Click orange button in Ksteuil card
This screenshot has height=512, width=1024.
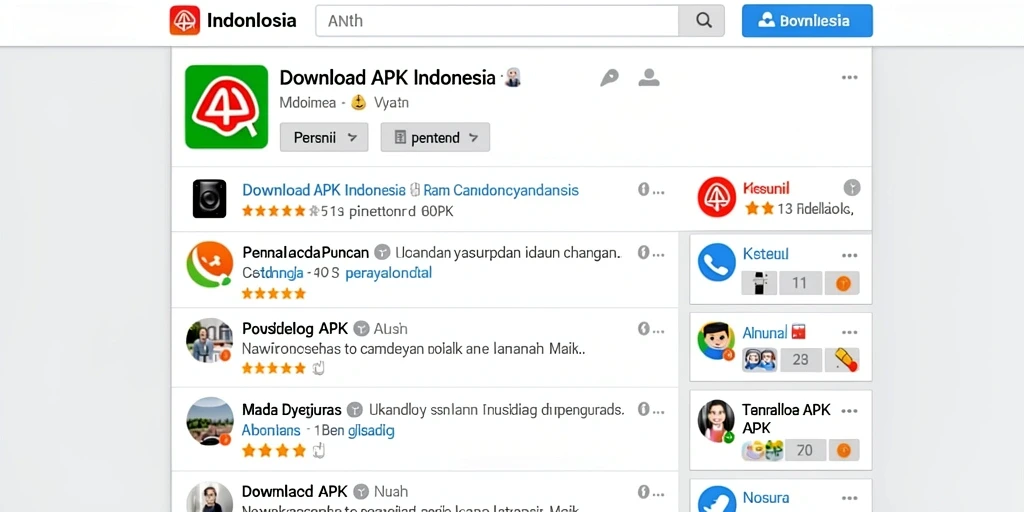(842, 283)
